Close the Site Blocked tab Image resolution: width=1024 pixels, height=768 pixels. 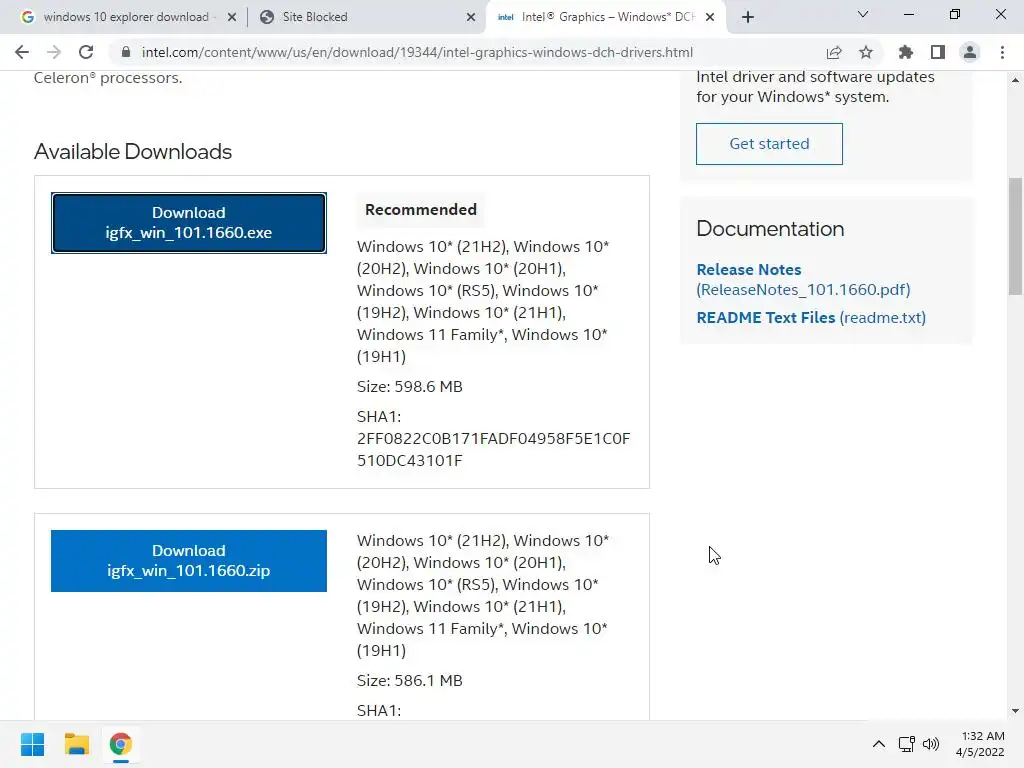tap(471, 18)
